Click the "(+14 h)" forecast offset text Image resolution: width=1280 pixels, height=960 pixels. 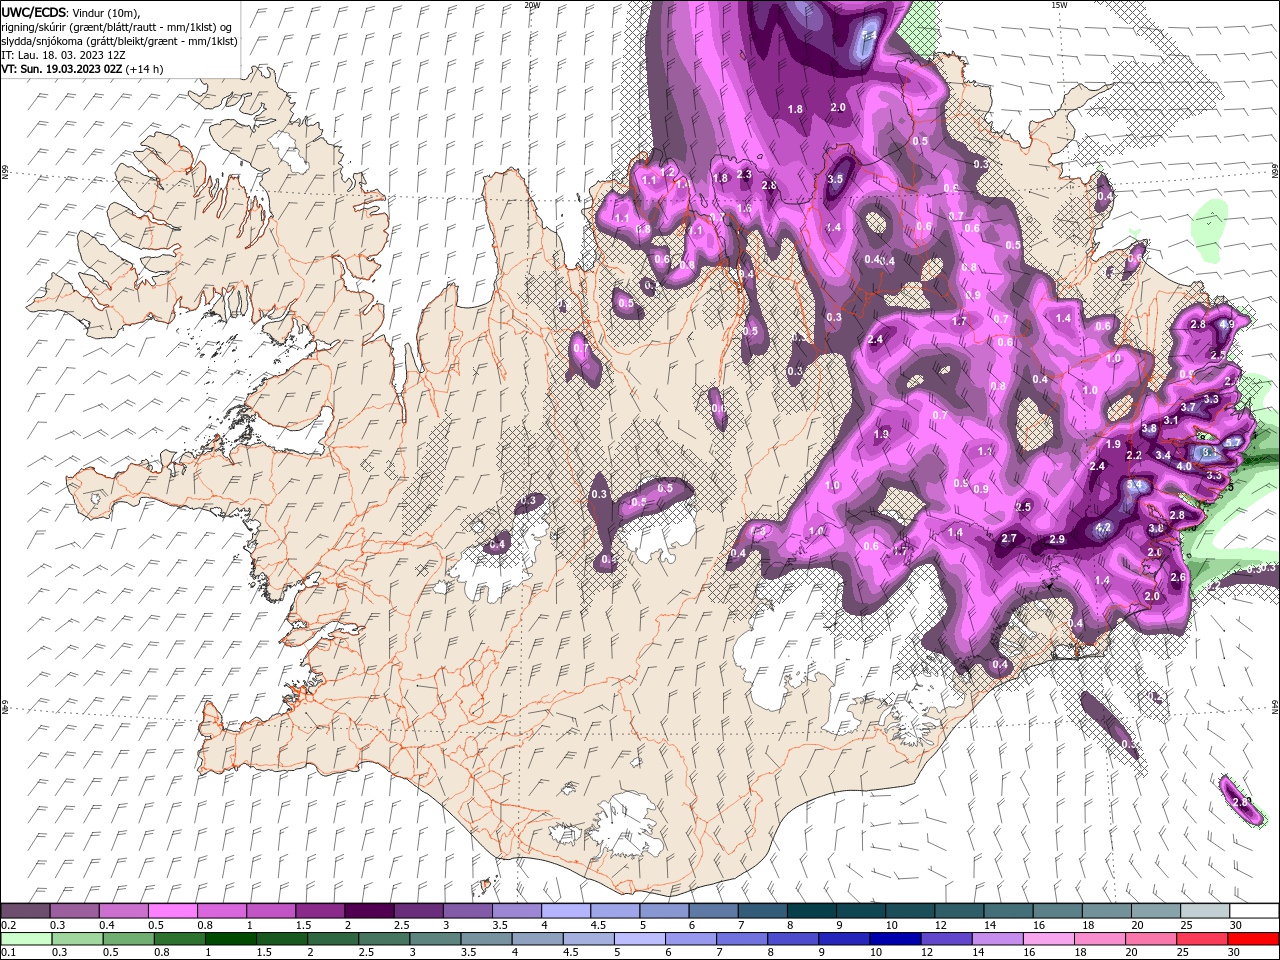click(145, 69)
